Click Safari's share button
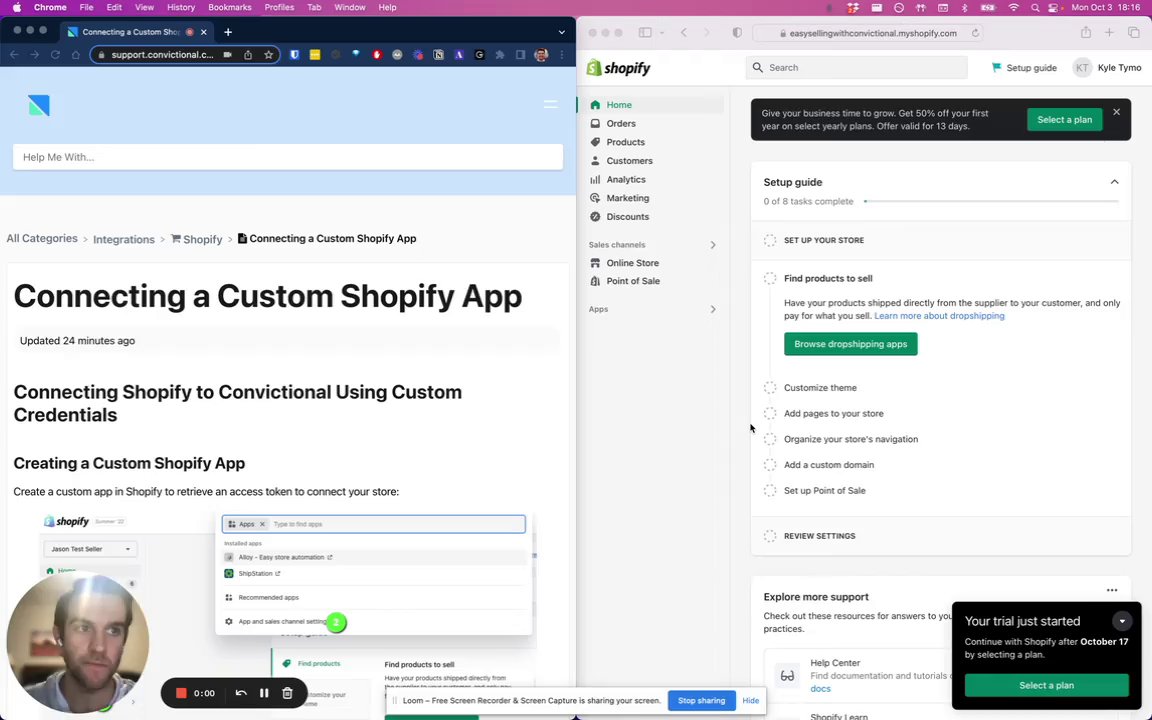Image resolution: width=1152 pixels, height=720 pixels. click(x=1086, y=32)
